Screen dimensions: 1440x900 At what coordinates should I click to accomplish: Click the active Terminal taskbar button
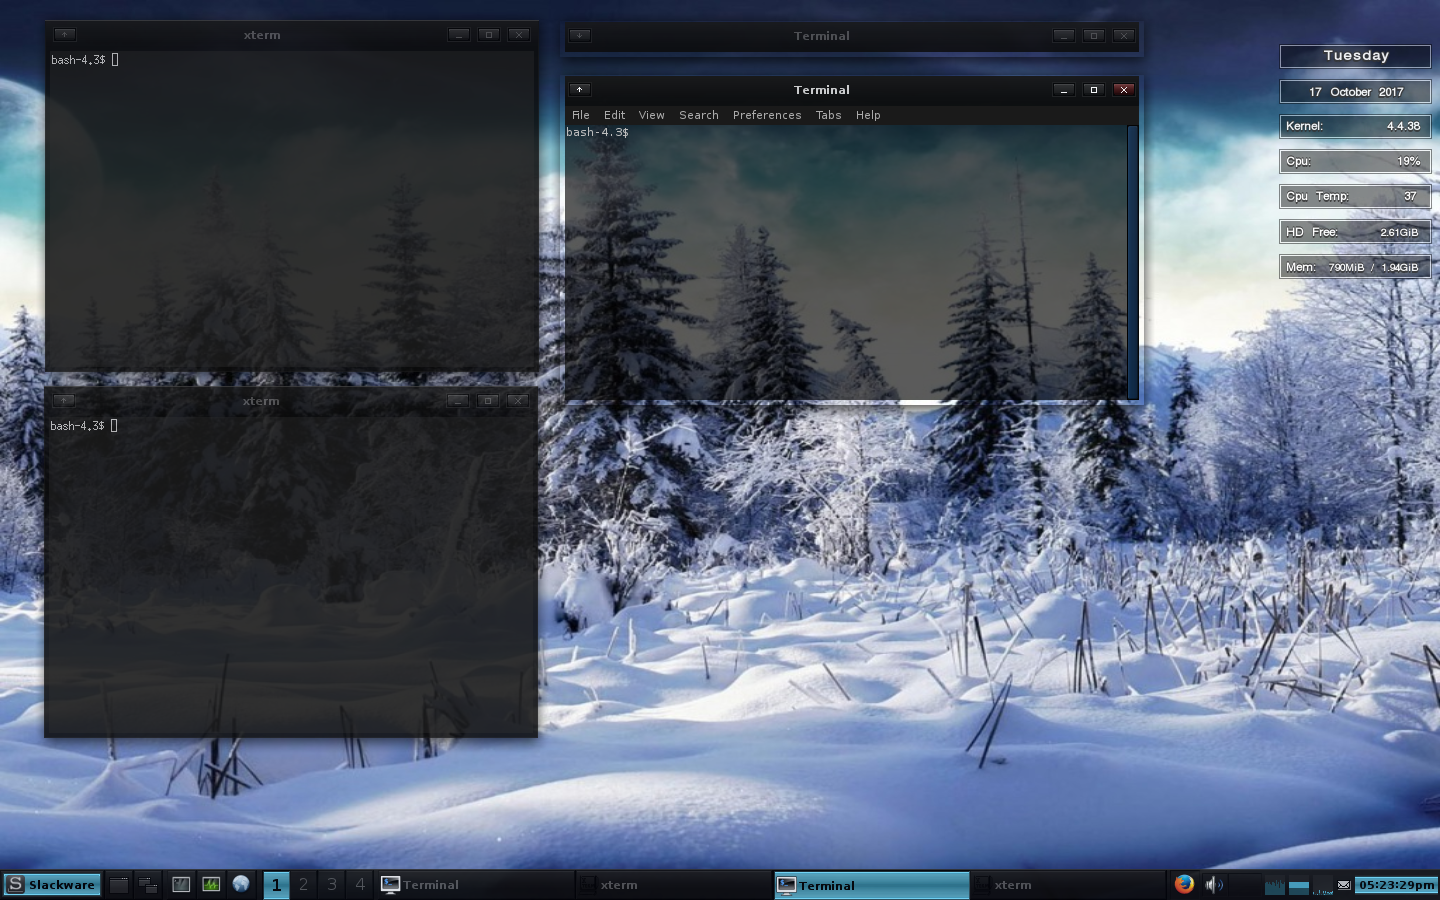click(871, 885)
